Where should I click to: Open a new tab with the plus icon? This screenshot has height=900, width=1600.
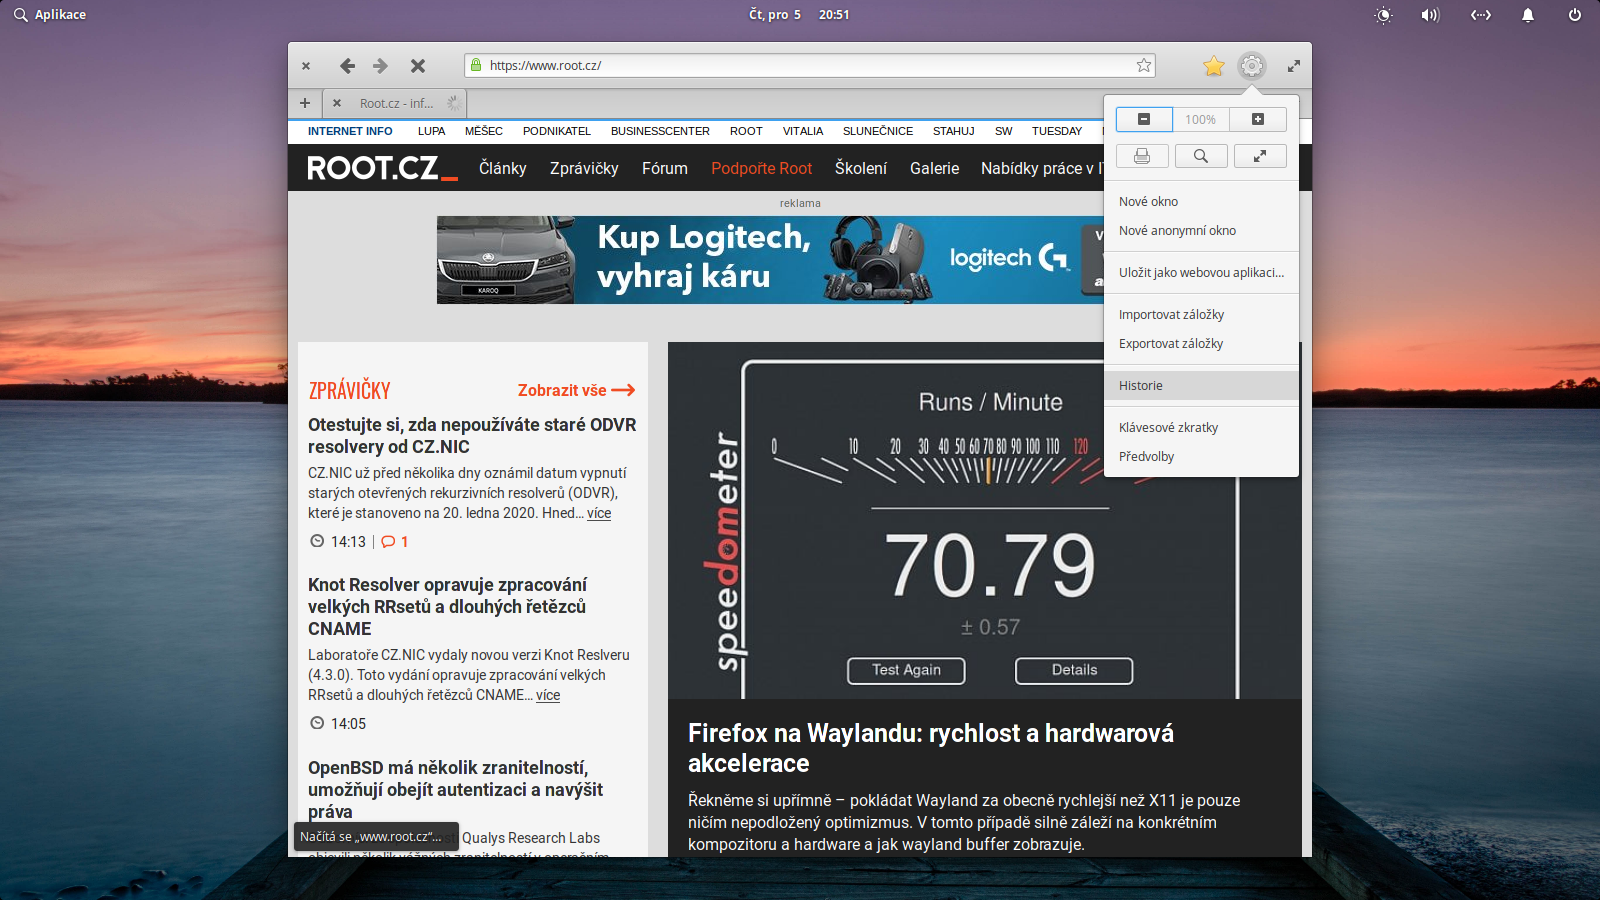304,103
